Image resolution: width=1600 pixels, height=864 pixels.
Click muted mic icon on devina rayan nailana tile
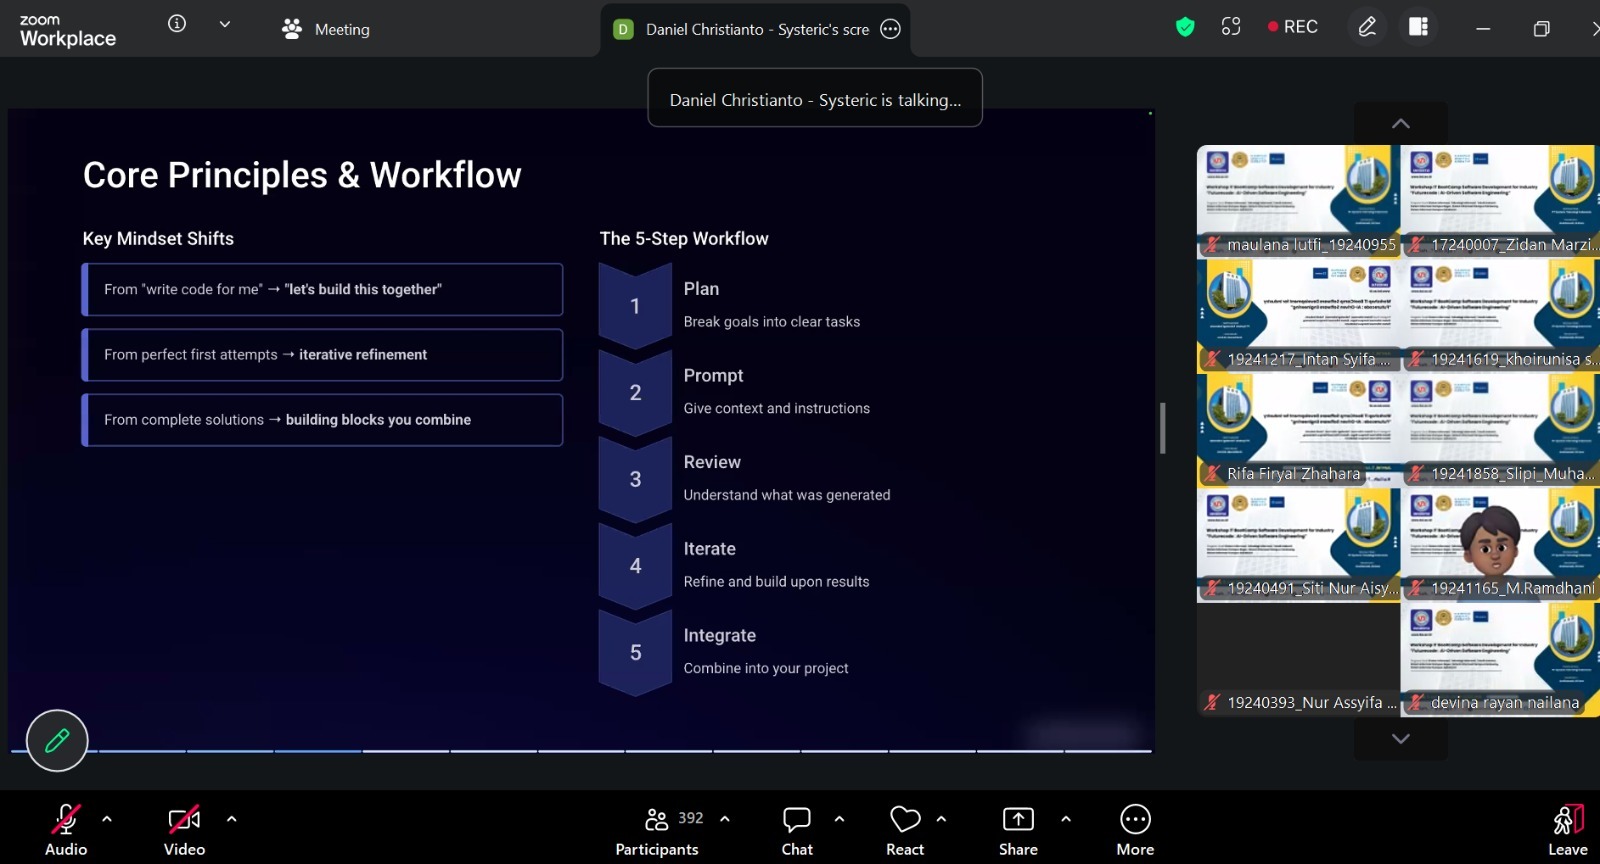(x=1416, y=702)
